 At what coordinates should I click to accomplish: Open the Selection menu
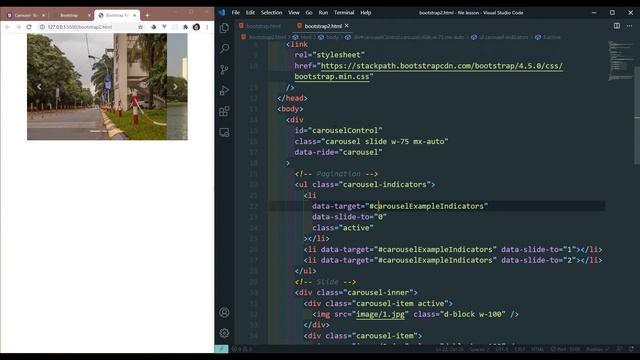271,13
